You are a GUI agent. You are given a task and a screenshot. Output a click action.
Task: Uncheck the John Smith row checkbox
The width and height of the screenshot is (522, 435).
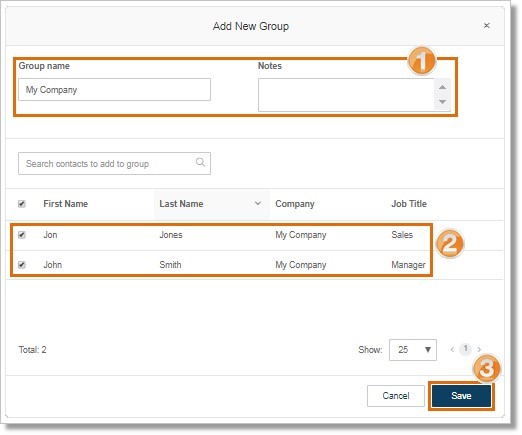pyautogui.click(x=22, y=265)
